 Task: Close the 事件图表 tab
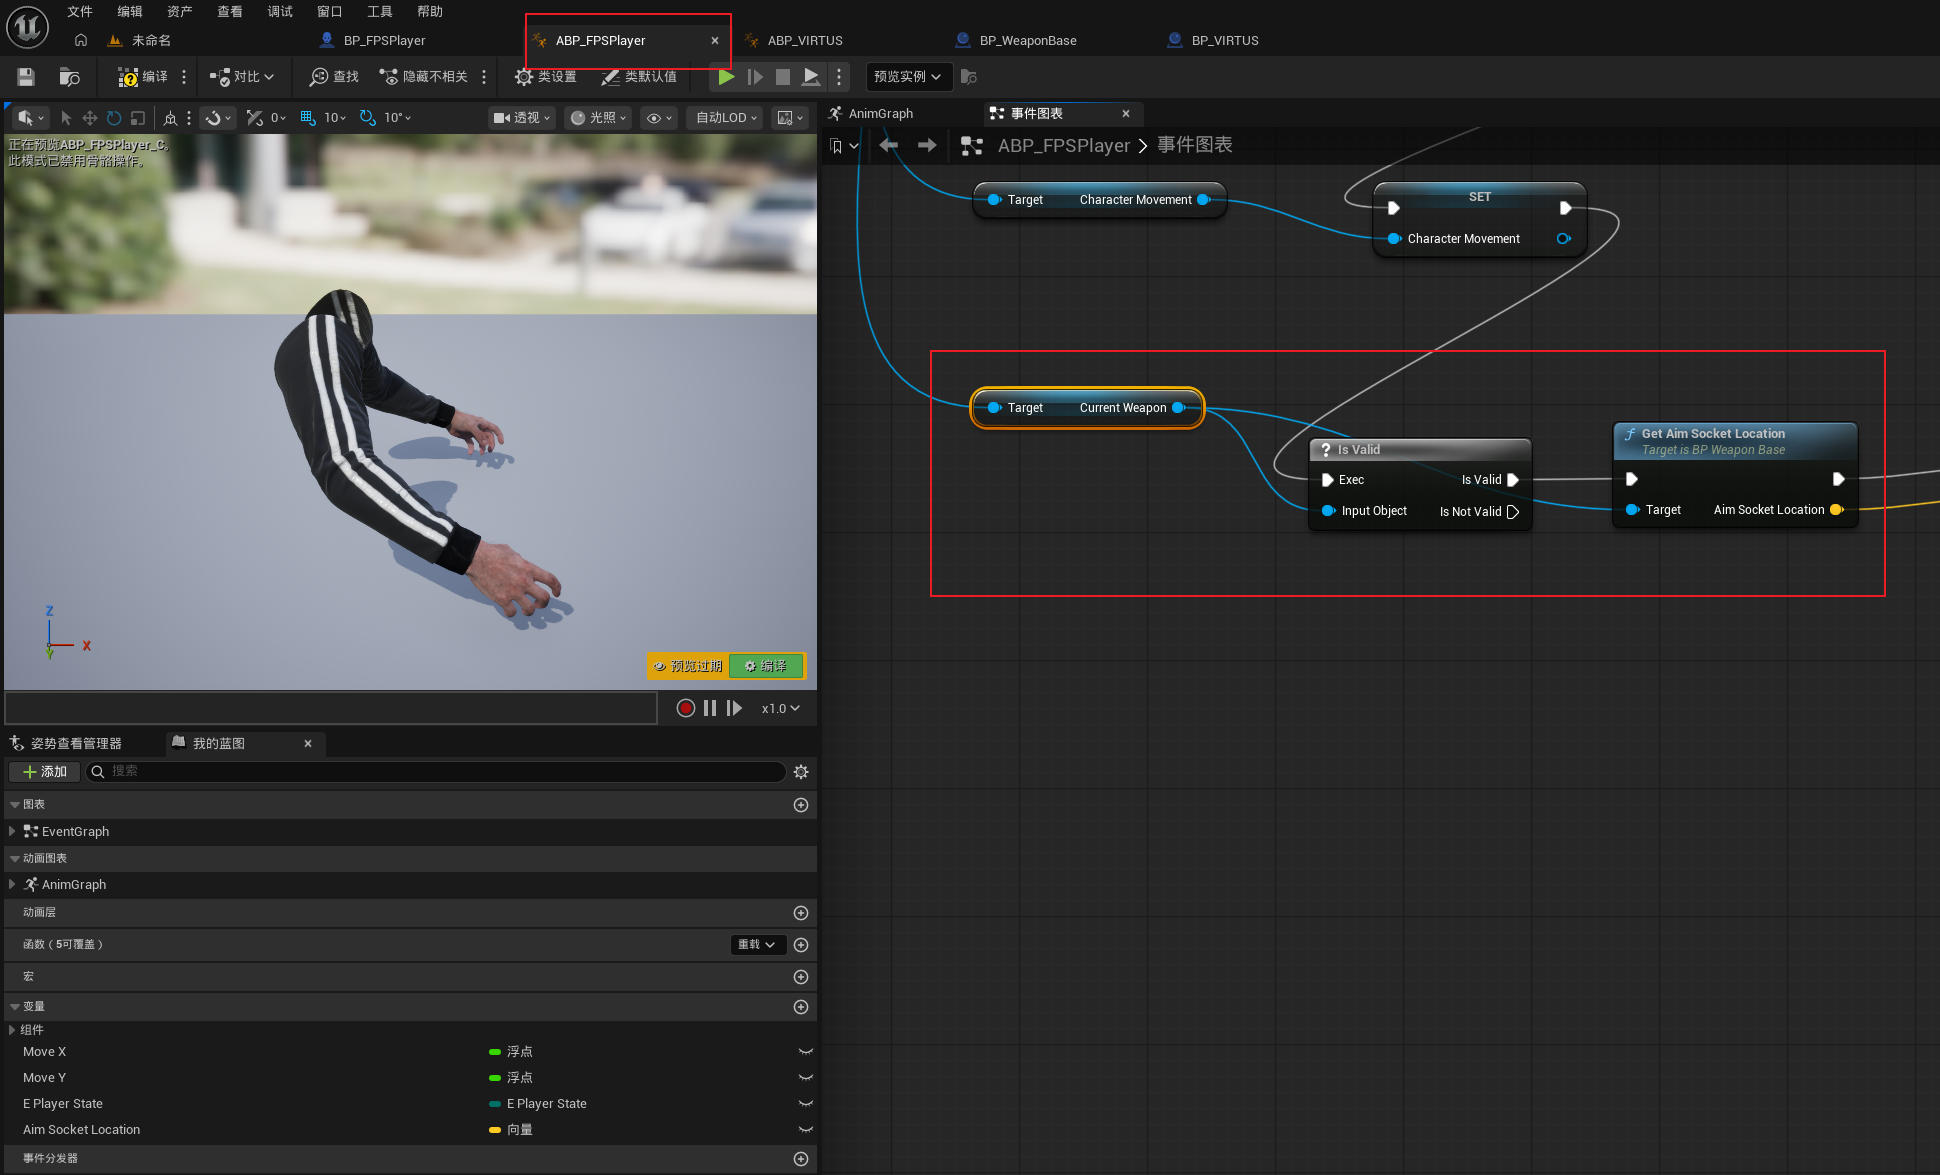point(1126,114)
